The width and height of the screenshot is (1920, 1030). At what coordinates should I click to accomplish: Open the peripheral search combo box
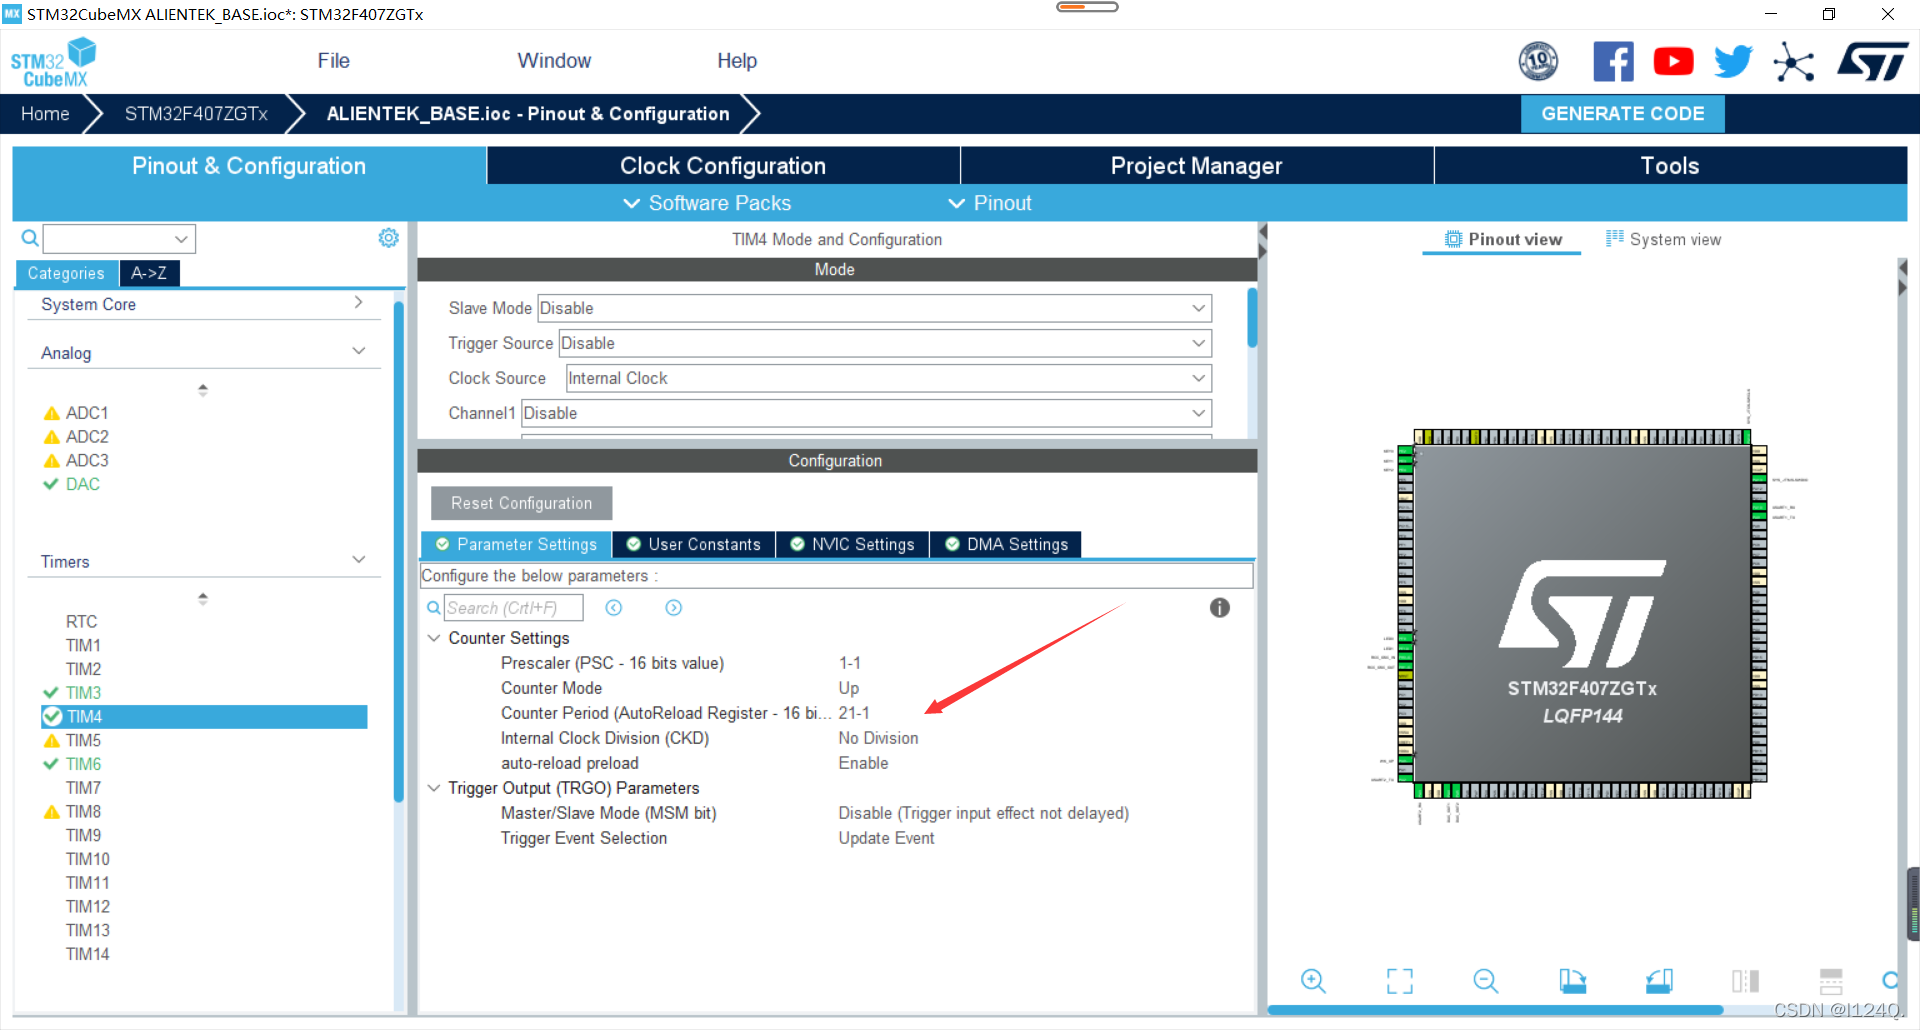(x=119, y=238)
